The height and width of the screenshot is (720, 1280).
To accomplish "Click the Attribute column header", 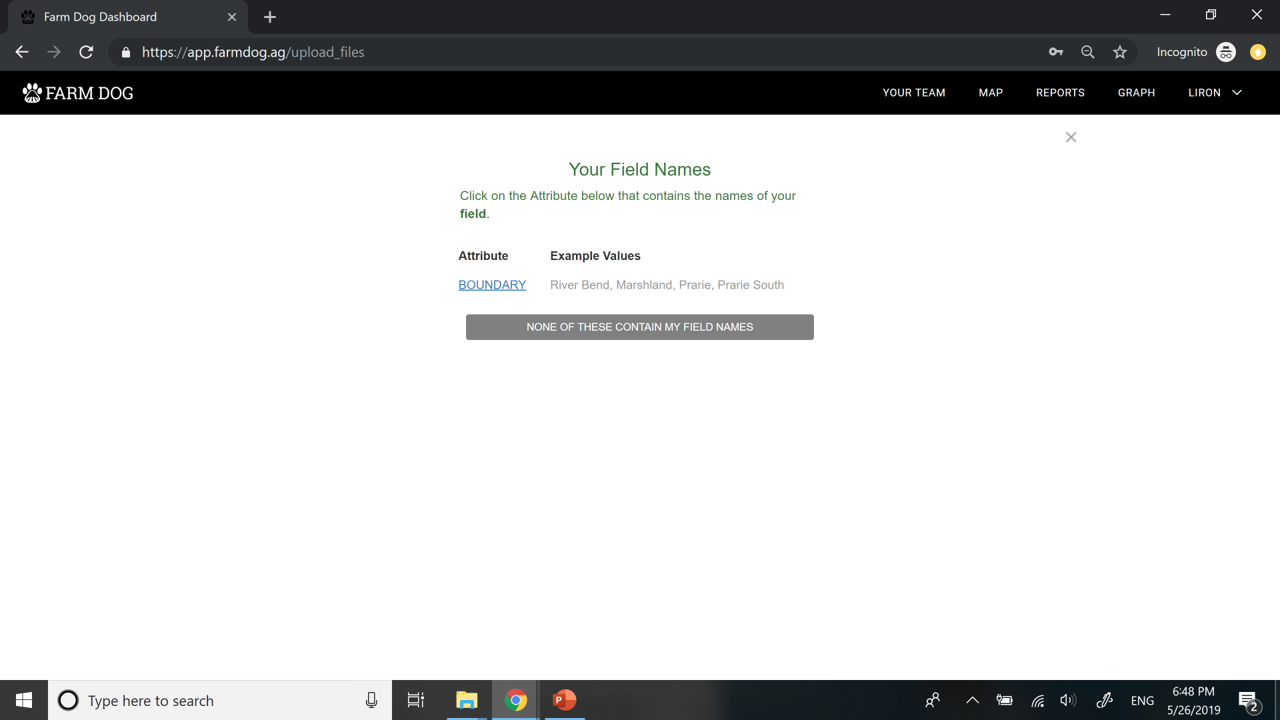I will pyautogui.click(x=483, y=256).
